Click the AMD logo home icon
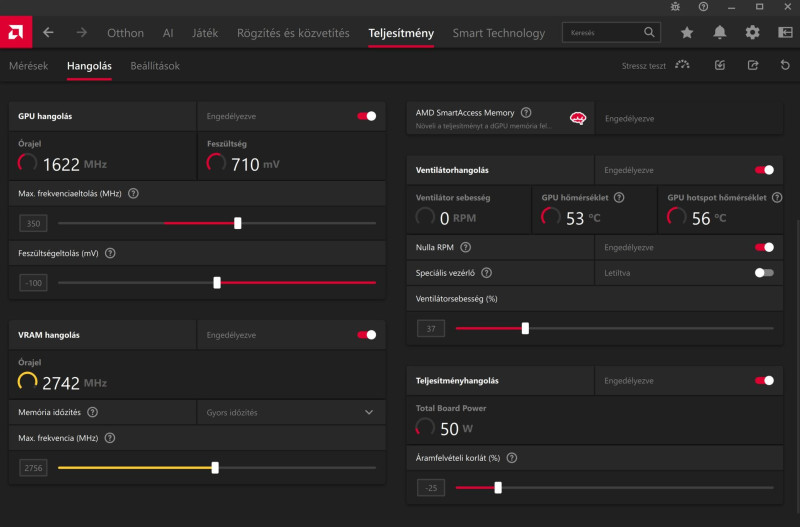 (16, 32)
